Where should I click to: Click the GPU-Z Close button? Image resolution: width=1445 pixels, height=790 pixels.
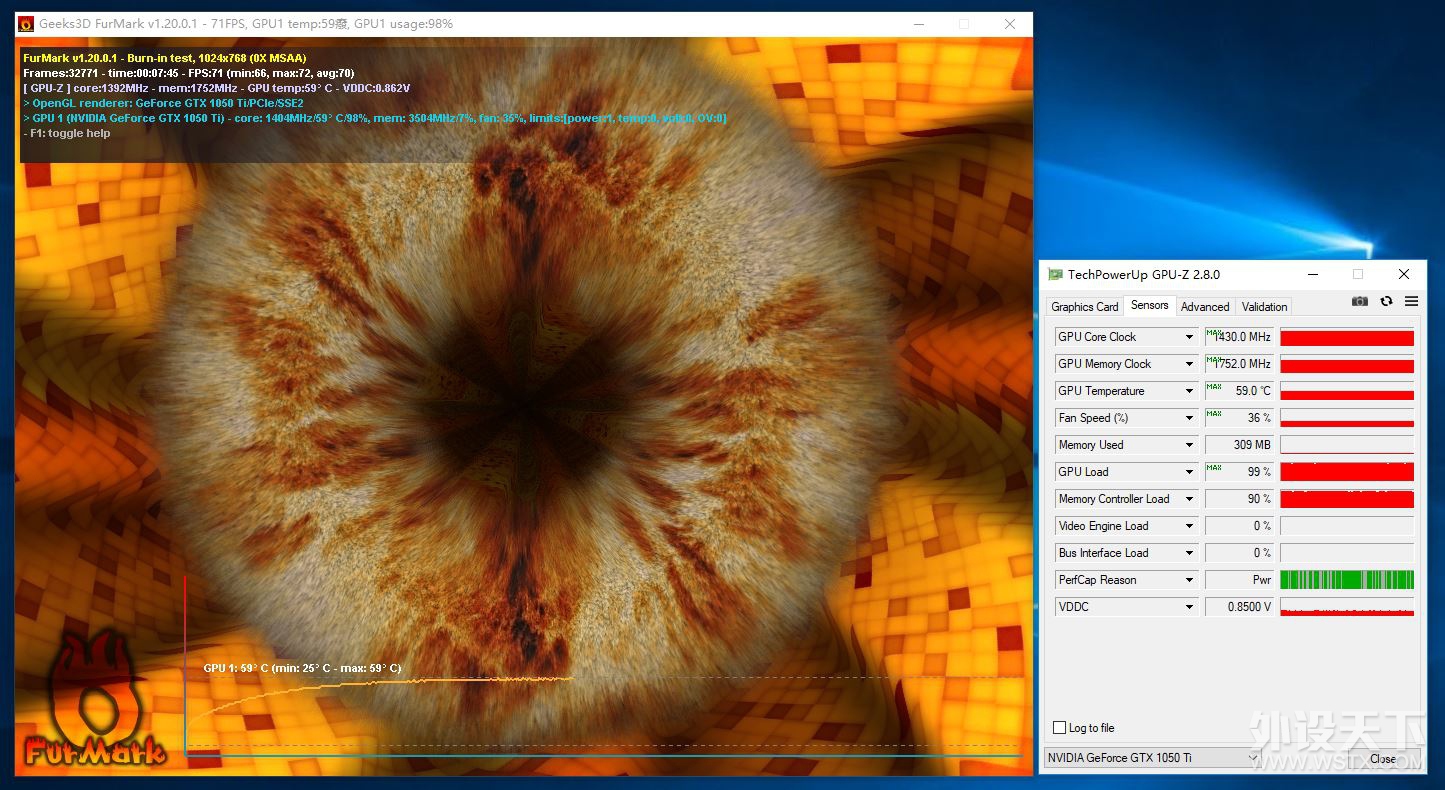pos(1383,759)
